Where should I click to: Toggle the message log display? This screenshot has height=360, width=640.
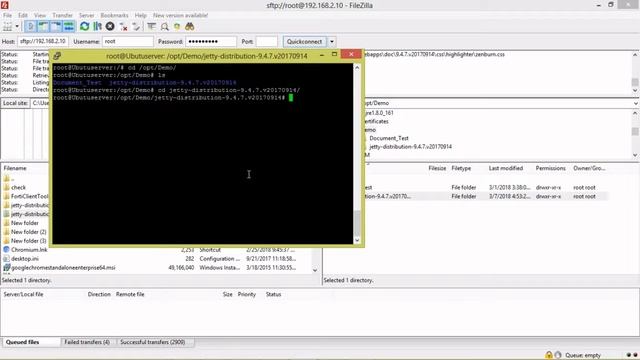click(30, 27)
